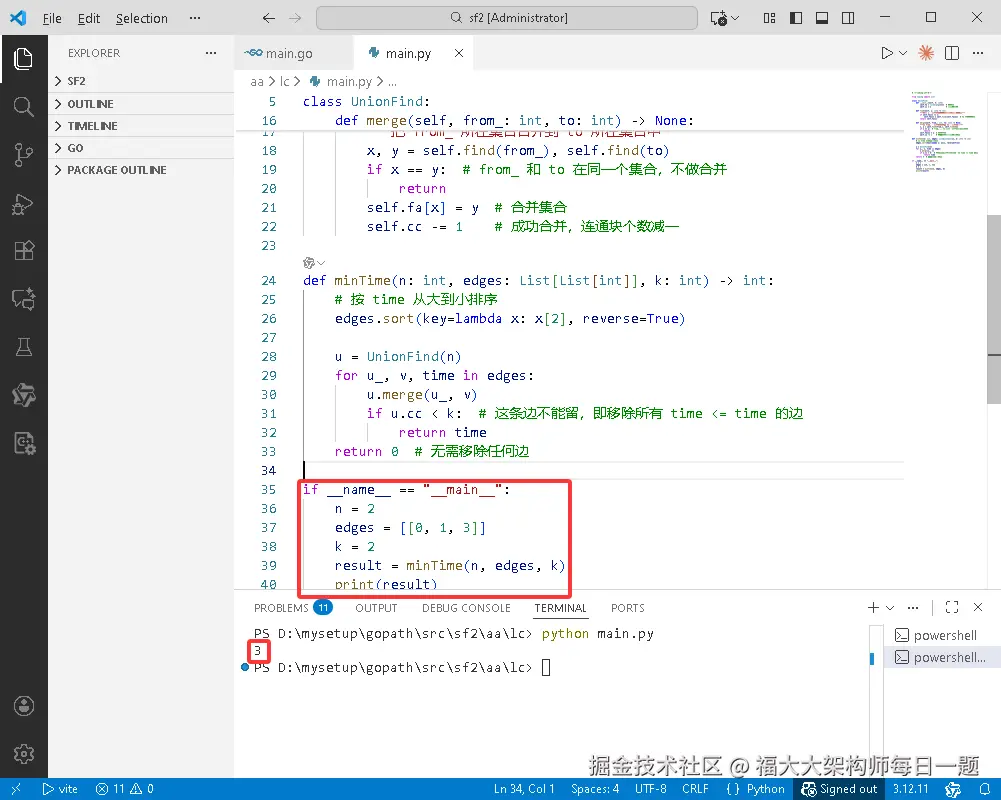Switch to the OUTPUT panel tab
Image resolution: width=1001 pixels, height=800 pixels.
pos(376,608)
